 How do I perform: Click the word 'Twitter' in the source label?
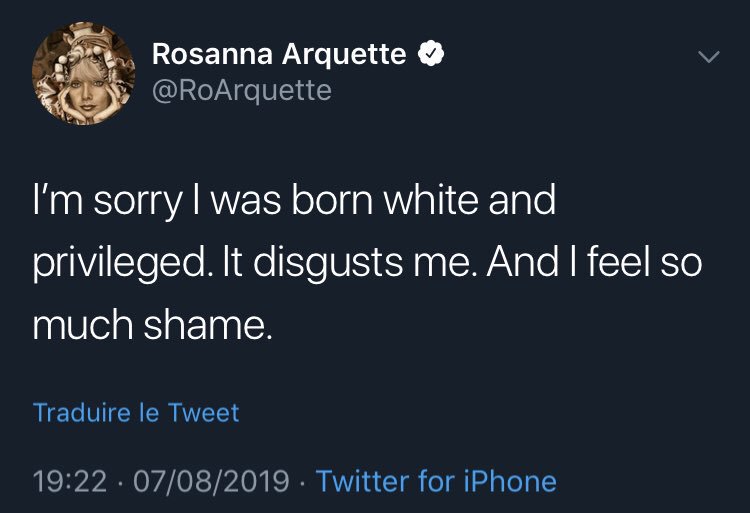click(361, 481)
